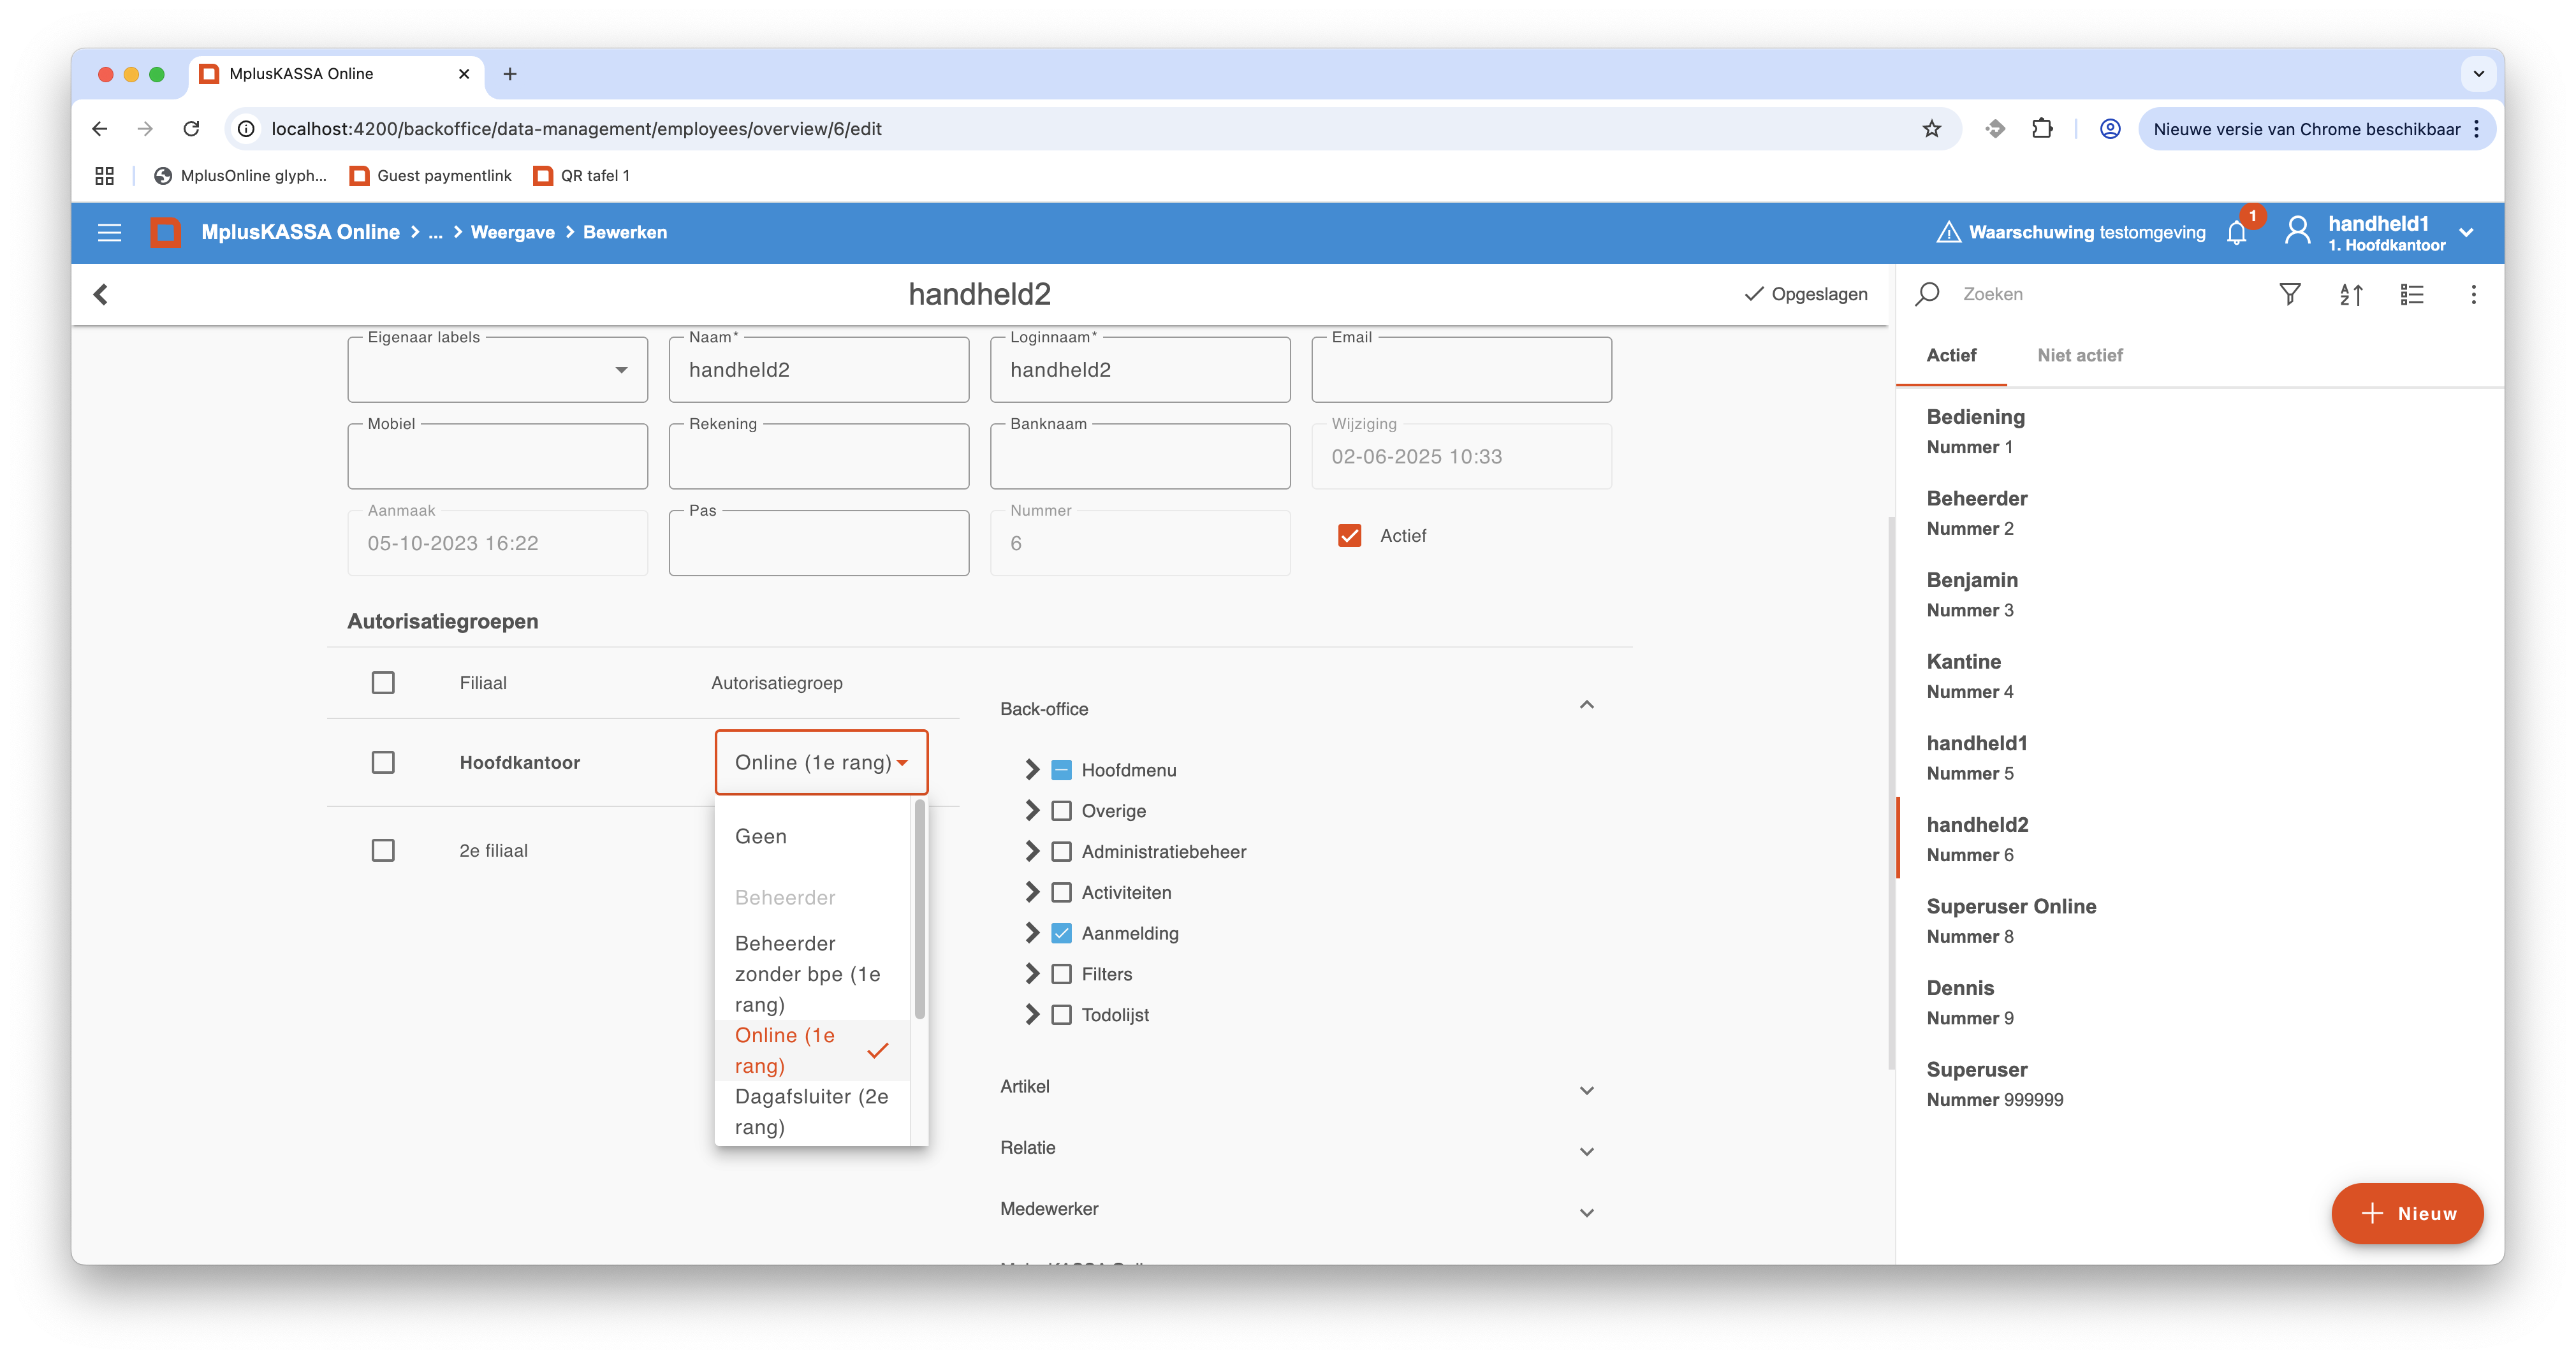
Task: Open the bookmarks apps grid icon
Action: (104, 176)
